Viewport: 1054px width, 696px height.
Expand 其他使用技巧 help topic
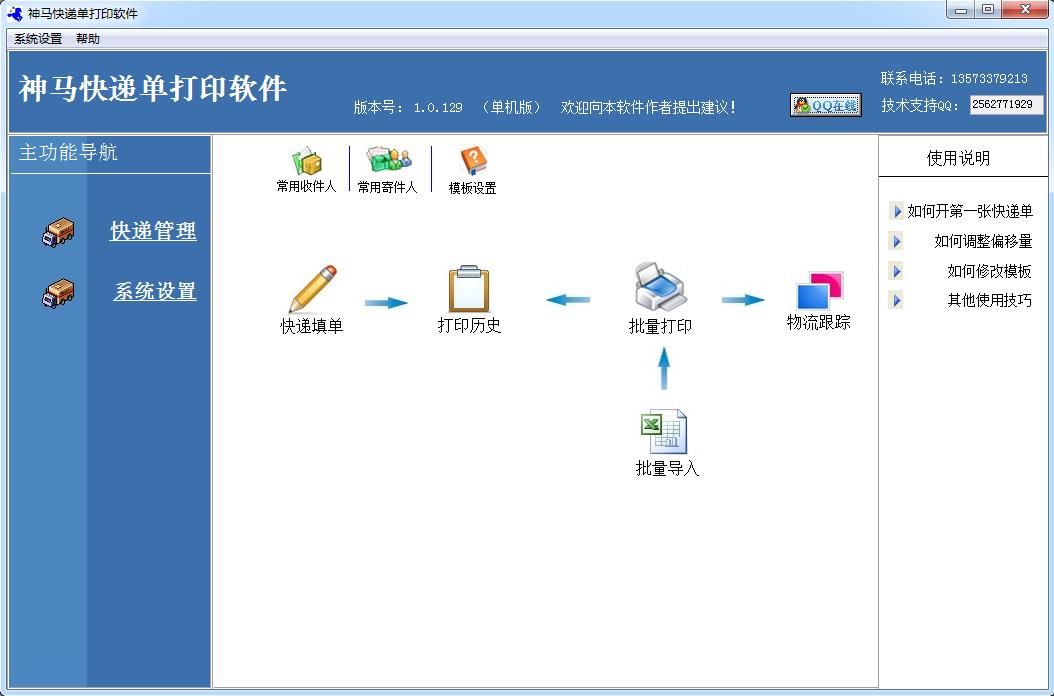[988, 300]
